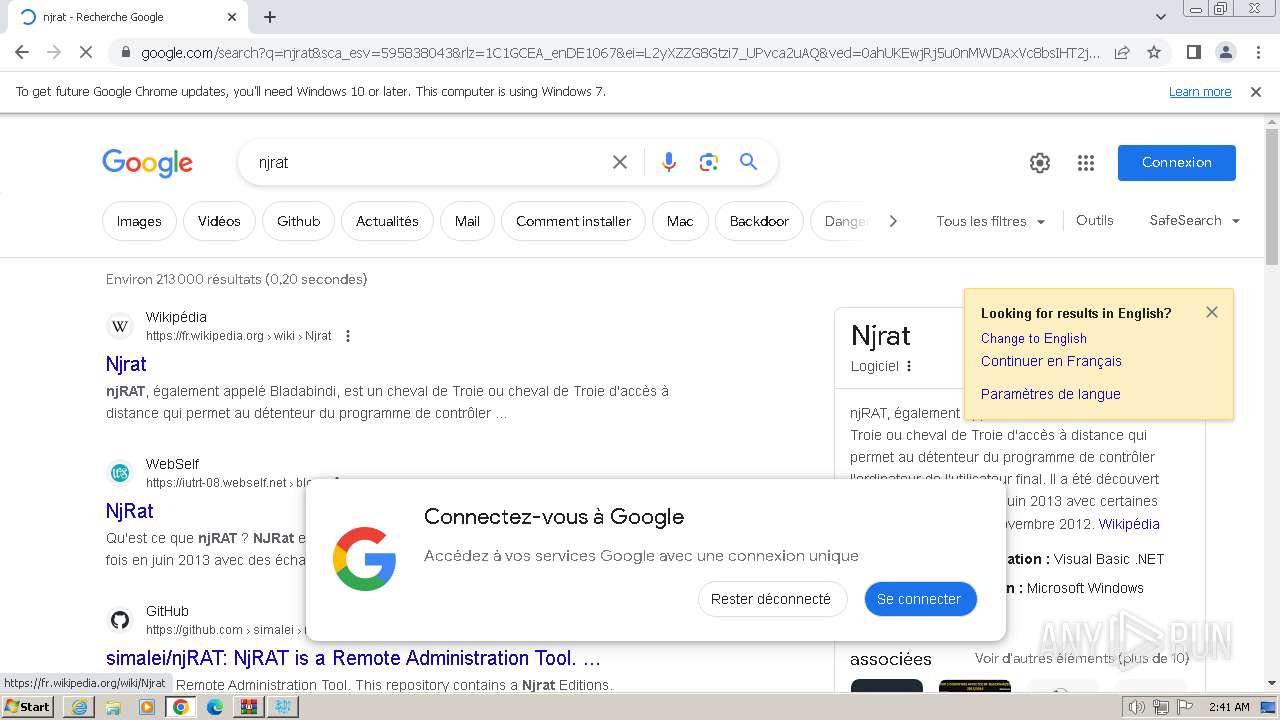
Task: Open Chrome three-dot menu
Action: click(1257, 52)
